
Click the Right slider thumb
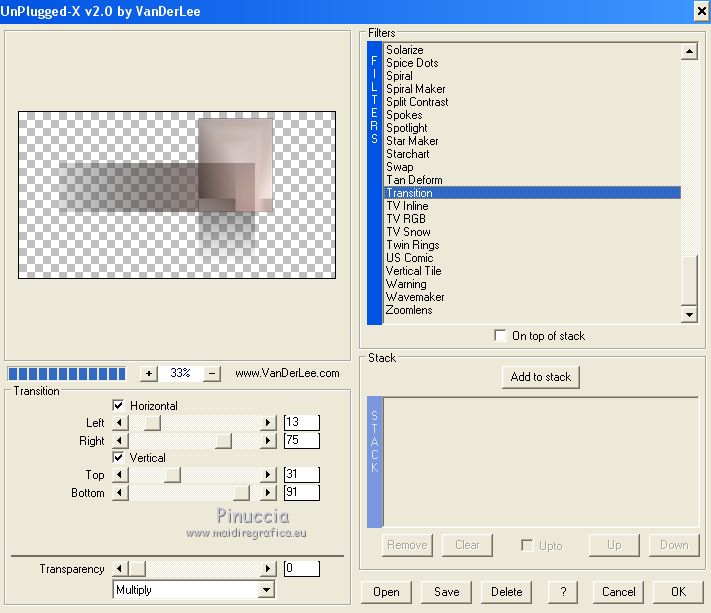pyautogui.click(x=224, y=440)
